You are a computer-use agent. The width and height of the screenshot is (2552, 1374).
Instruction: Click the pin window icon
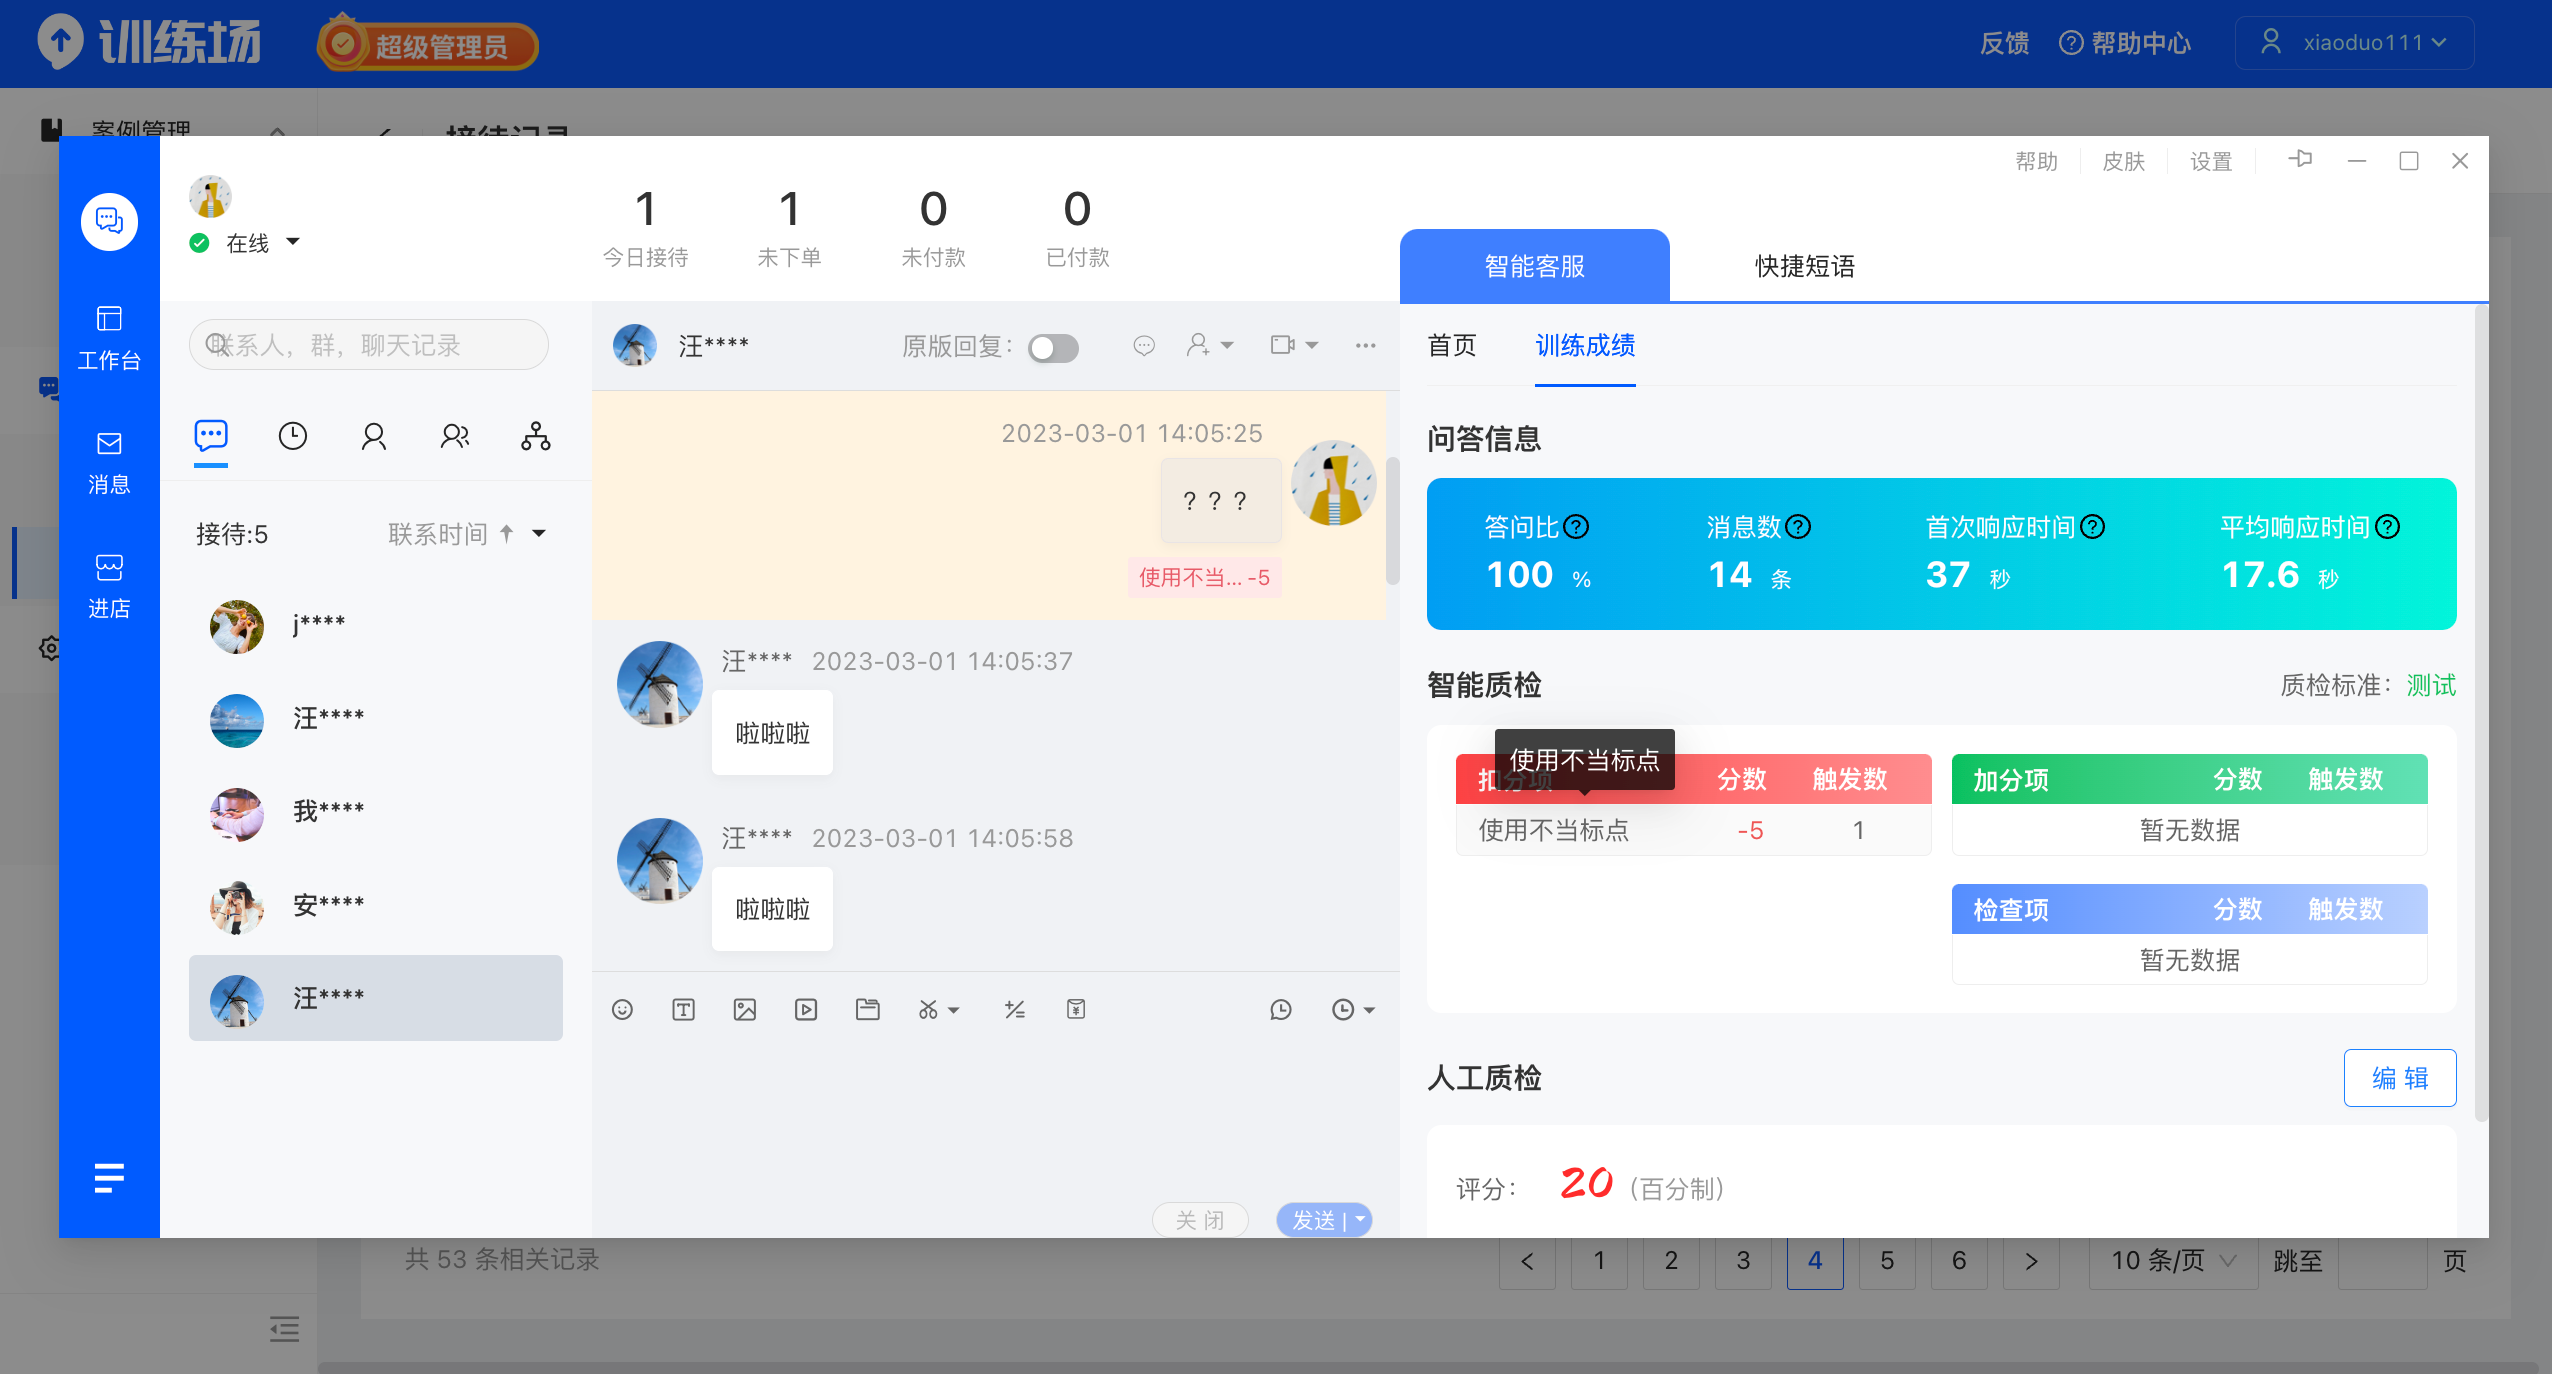pos(2300,160)
